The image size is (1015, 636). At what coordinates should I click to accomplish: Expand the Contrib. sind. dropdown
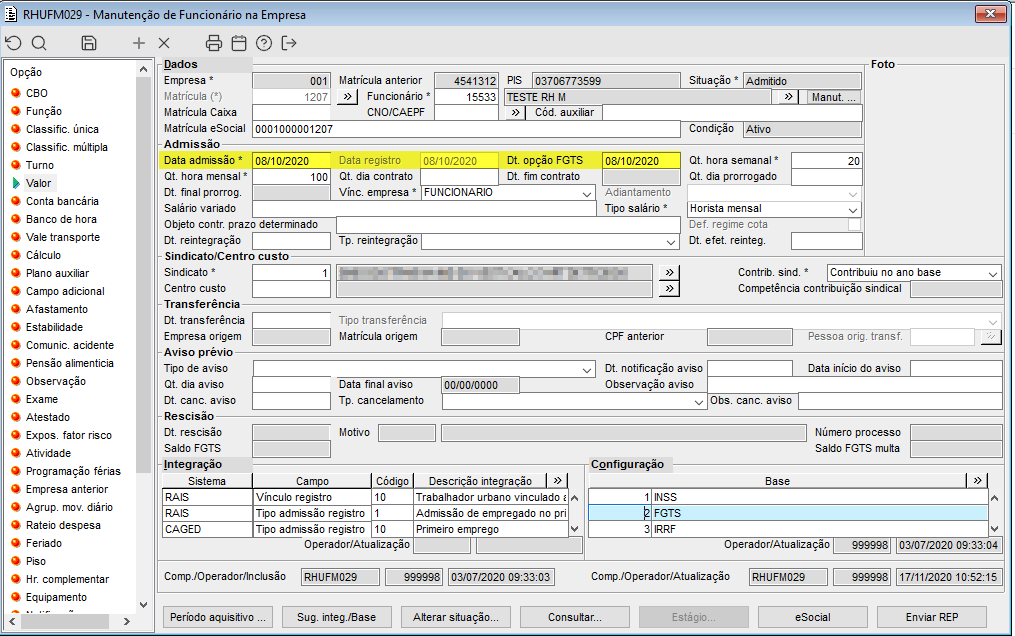coord(992,273)
